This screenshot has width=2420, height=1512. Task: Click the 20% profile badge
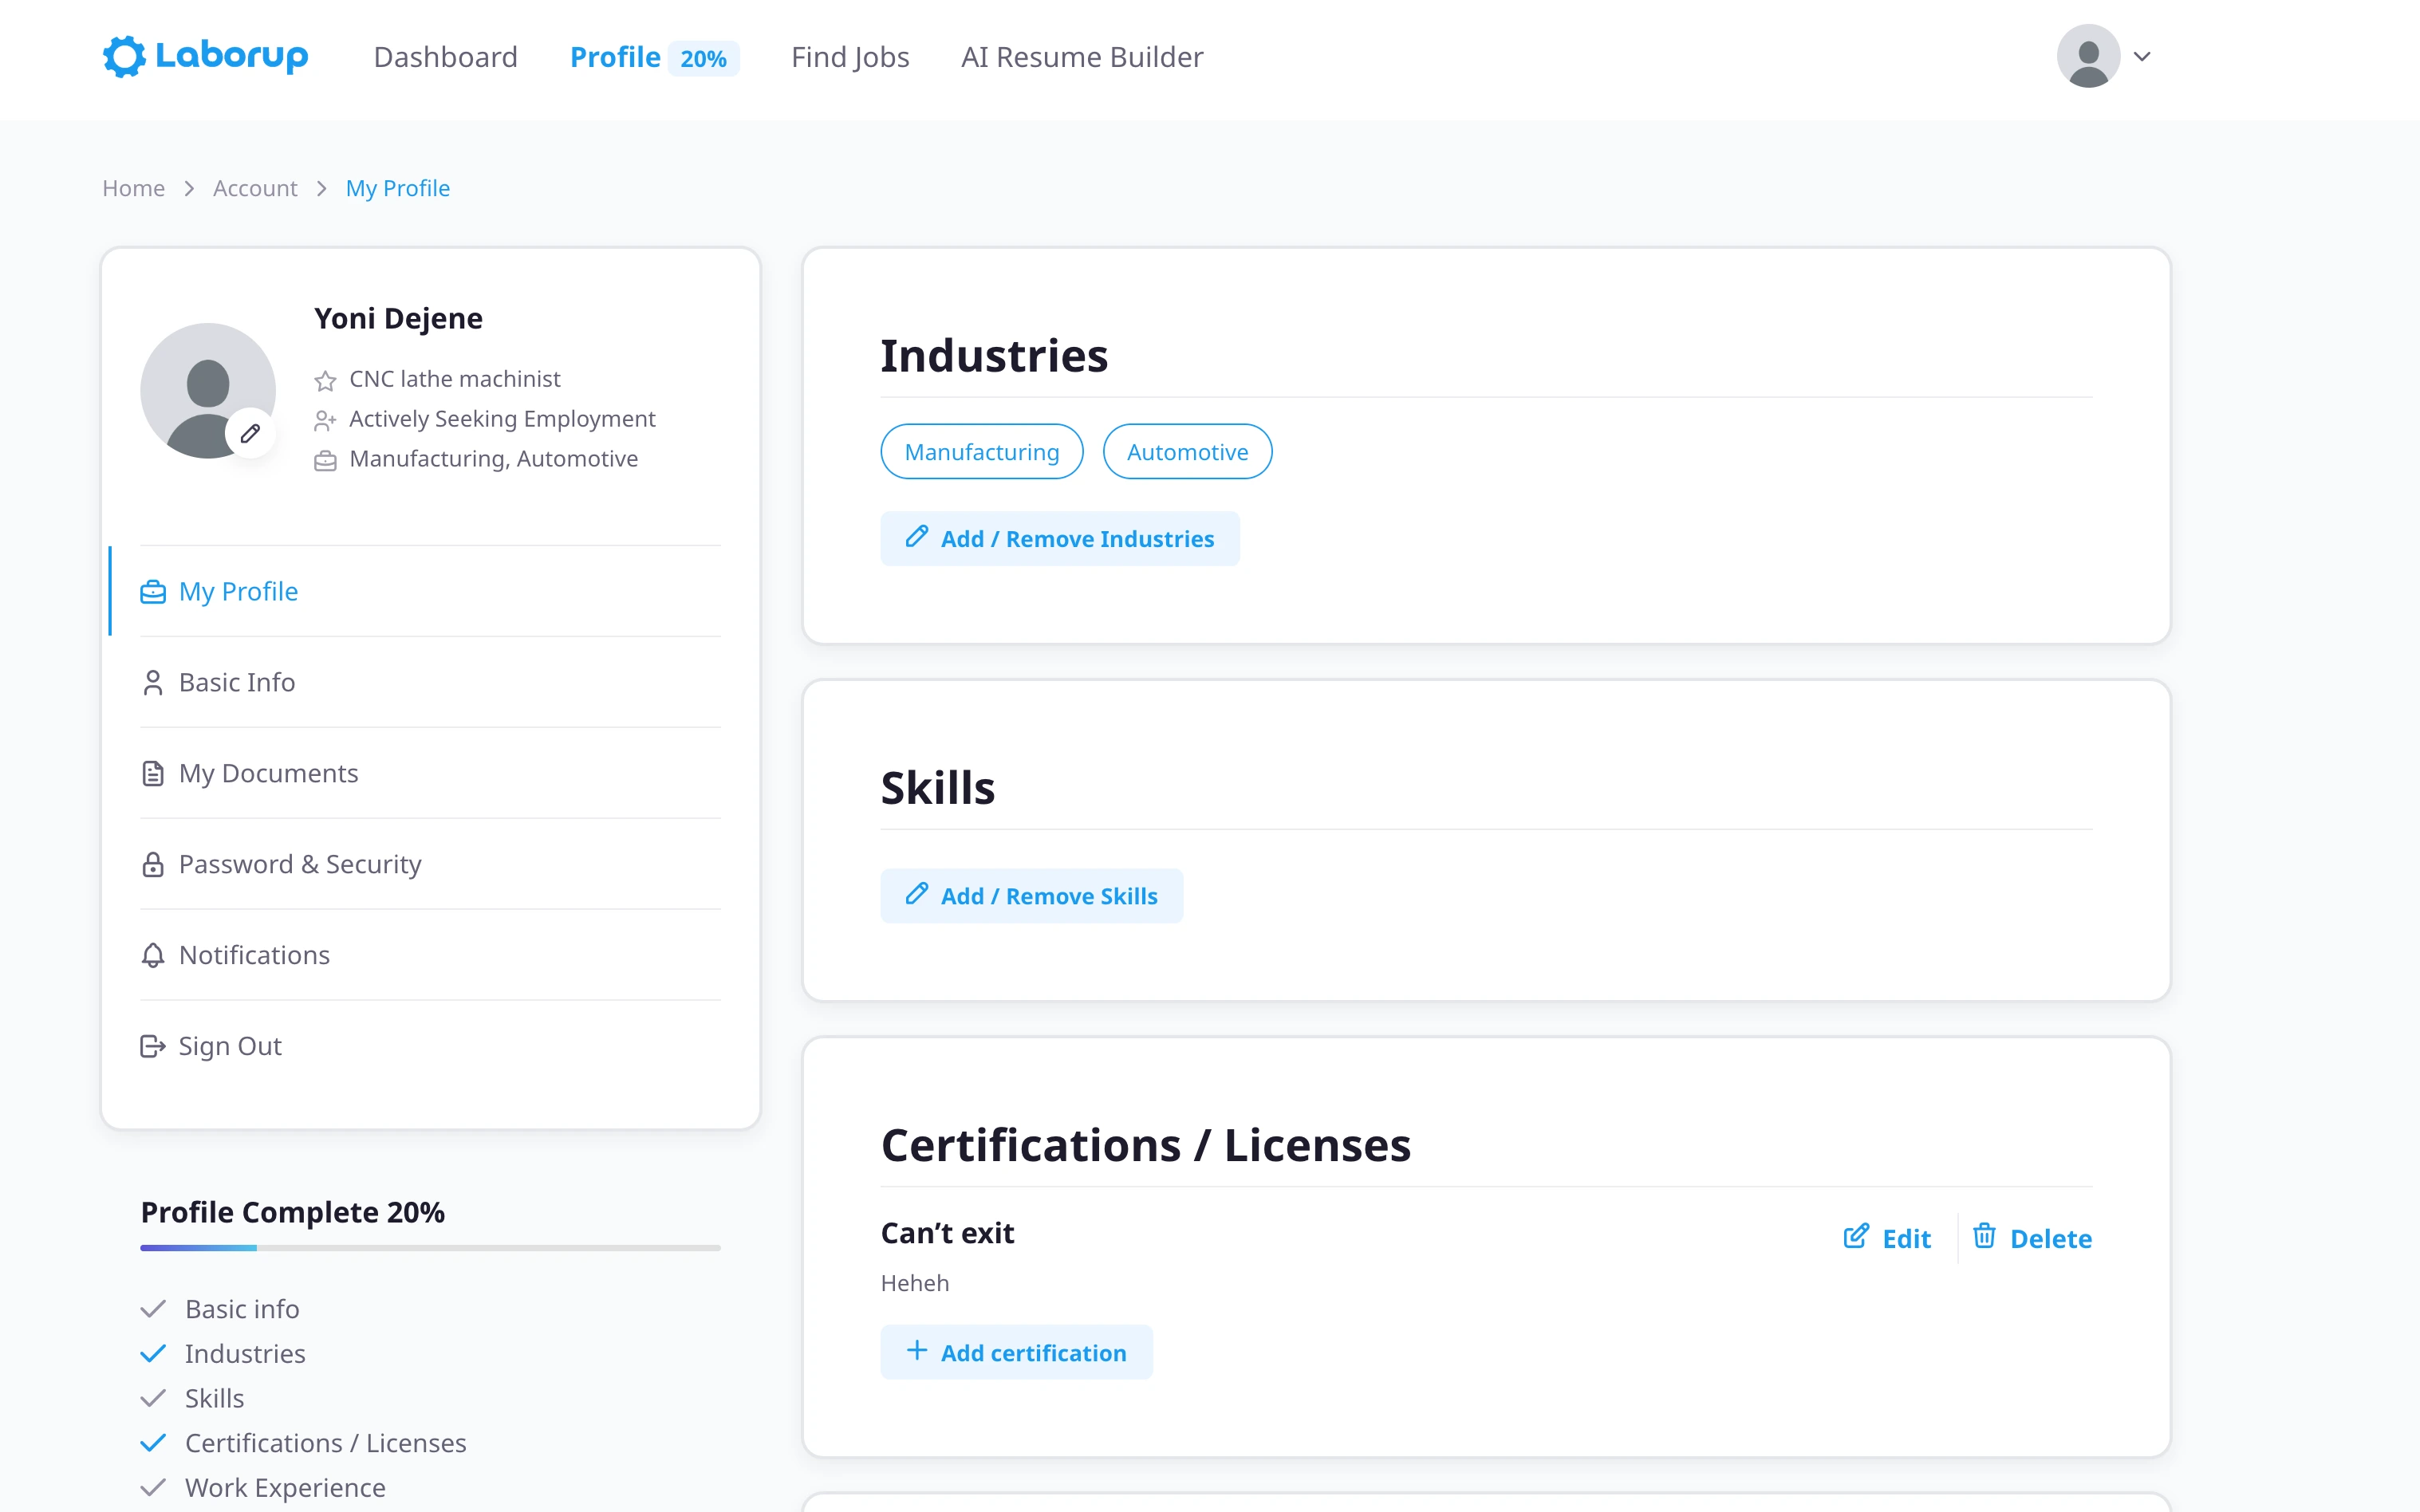point(703,59)
